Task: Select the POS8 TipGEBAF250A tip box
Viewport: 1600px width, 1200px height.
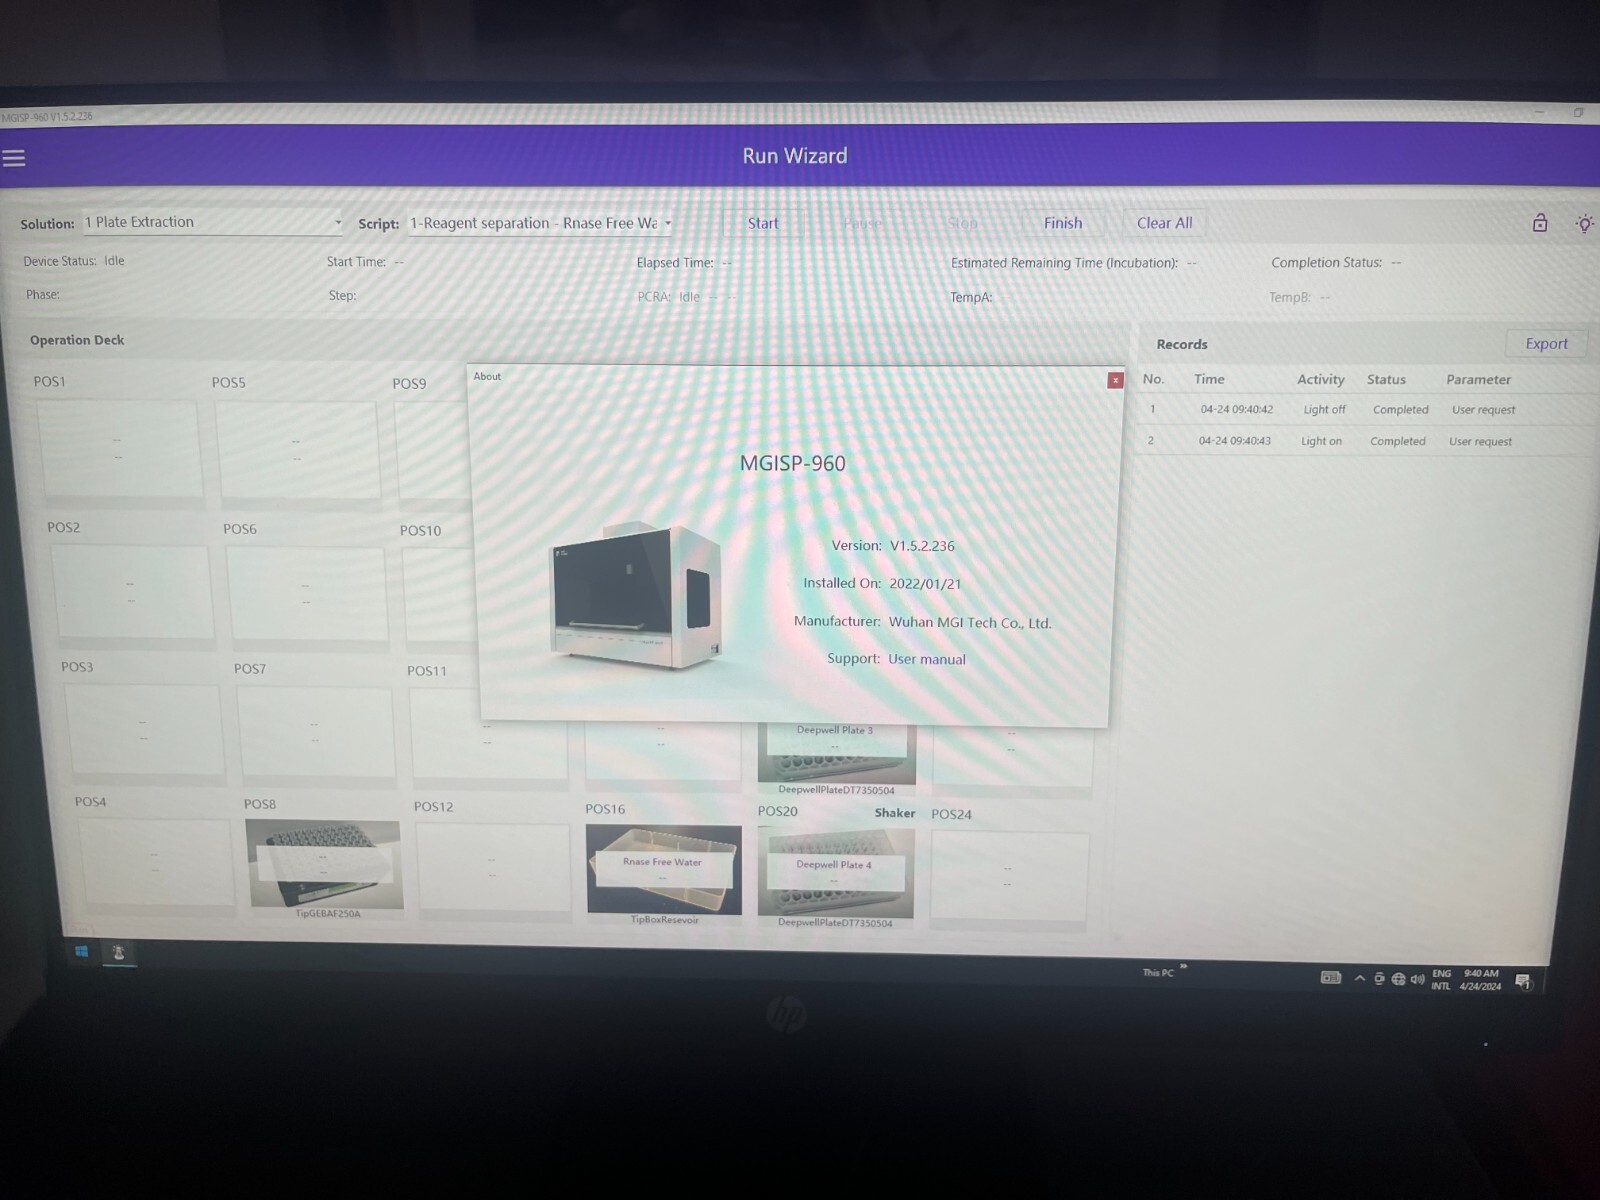Action: [324, 864]
